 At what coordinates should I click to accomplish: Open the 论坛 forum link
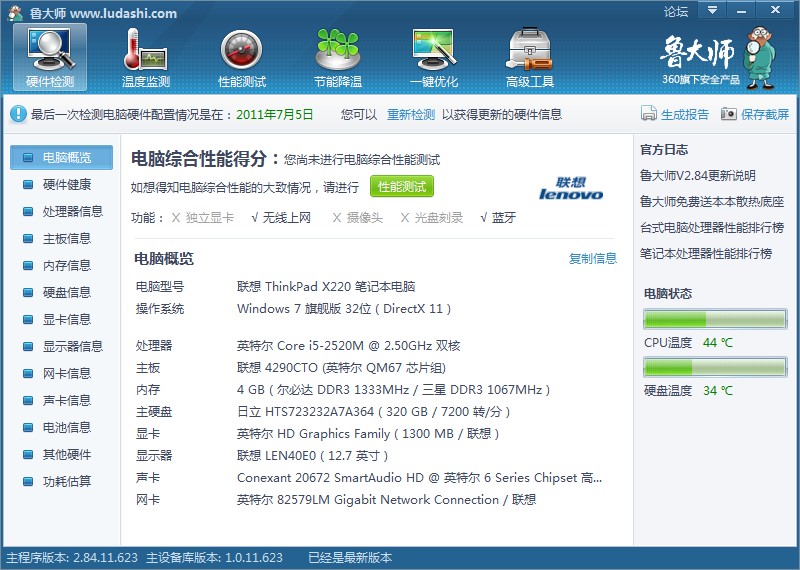(676, 12)
